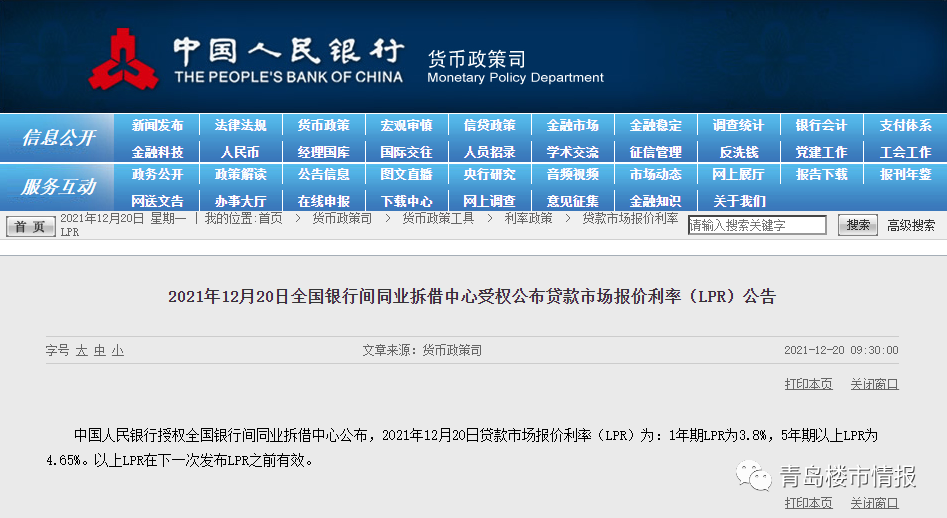Select 人民币 navigation item

[x=240, y=152]
